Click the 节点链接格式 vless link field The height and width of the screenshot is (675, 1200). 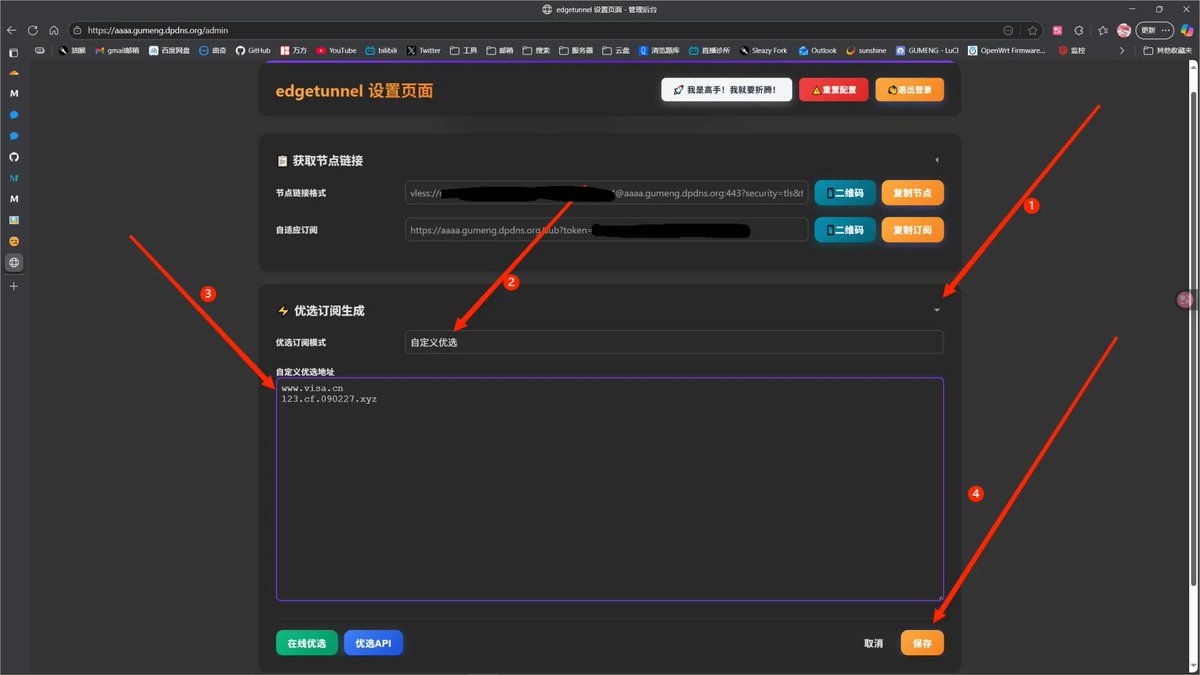tap(606, 193)
